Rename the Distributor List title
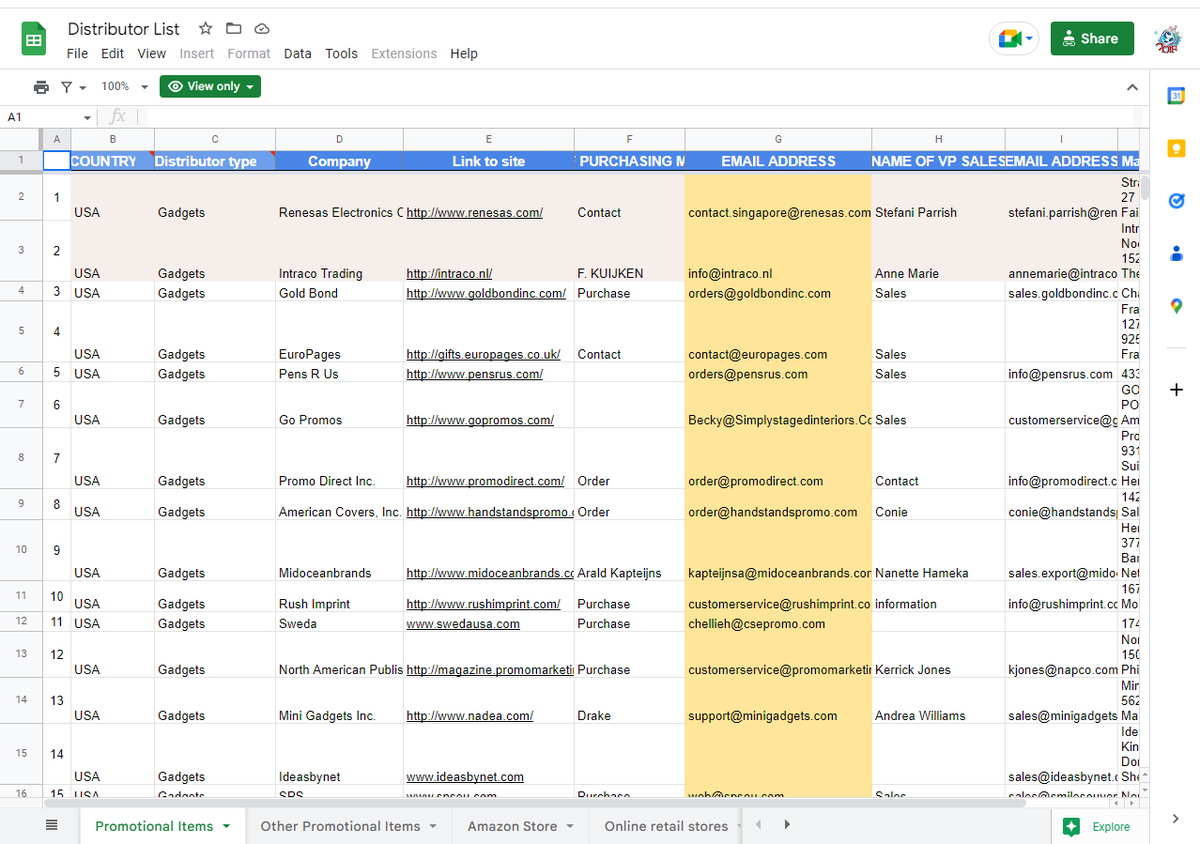 [124, 28]
